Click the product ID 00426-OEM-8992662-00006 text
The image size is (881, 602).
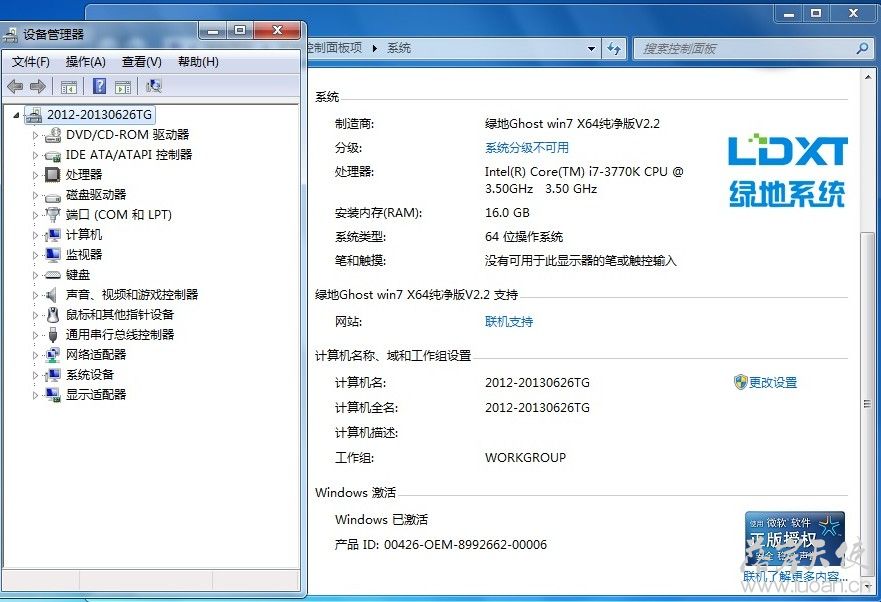[465, 544]
